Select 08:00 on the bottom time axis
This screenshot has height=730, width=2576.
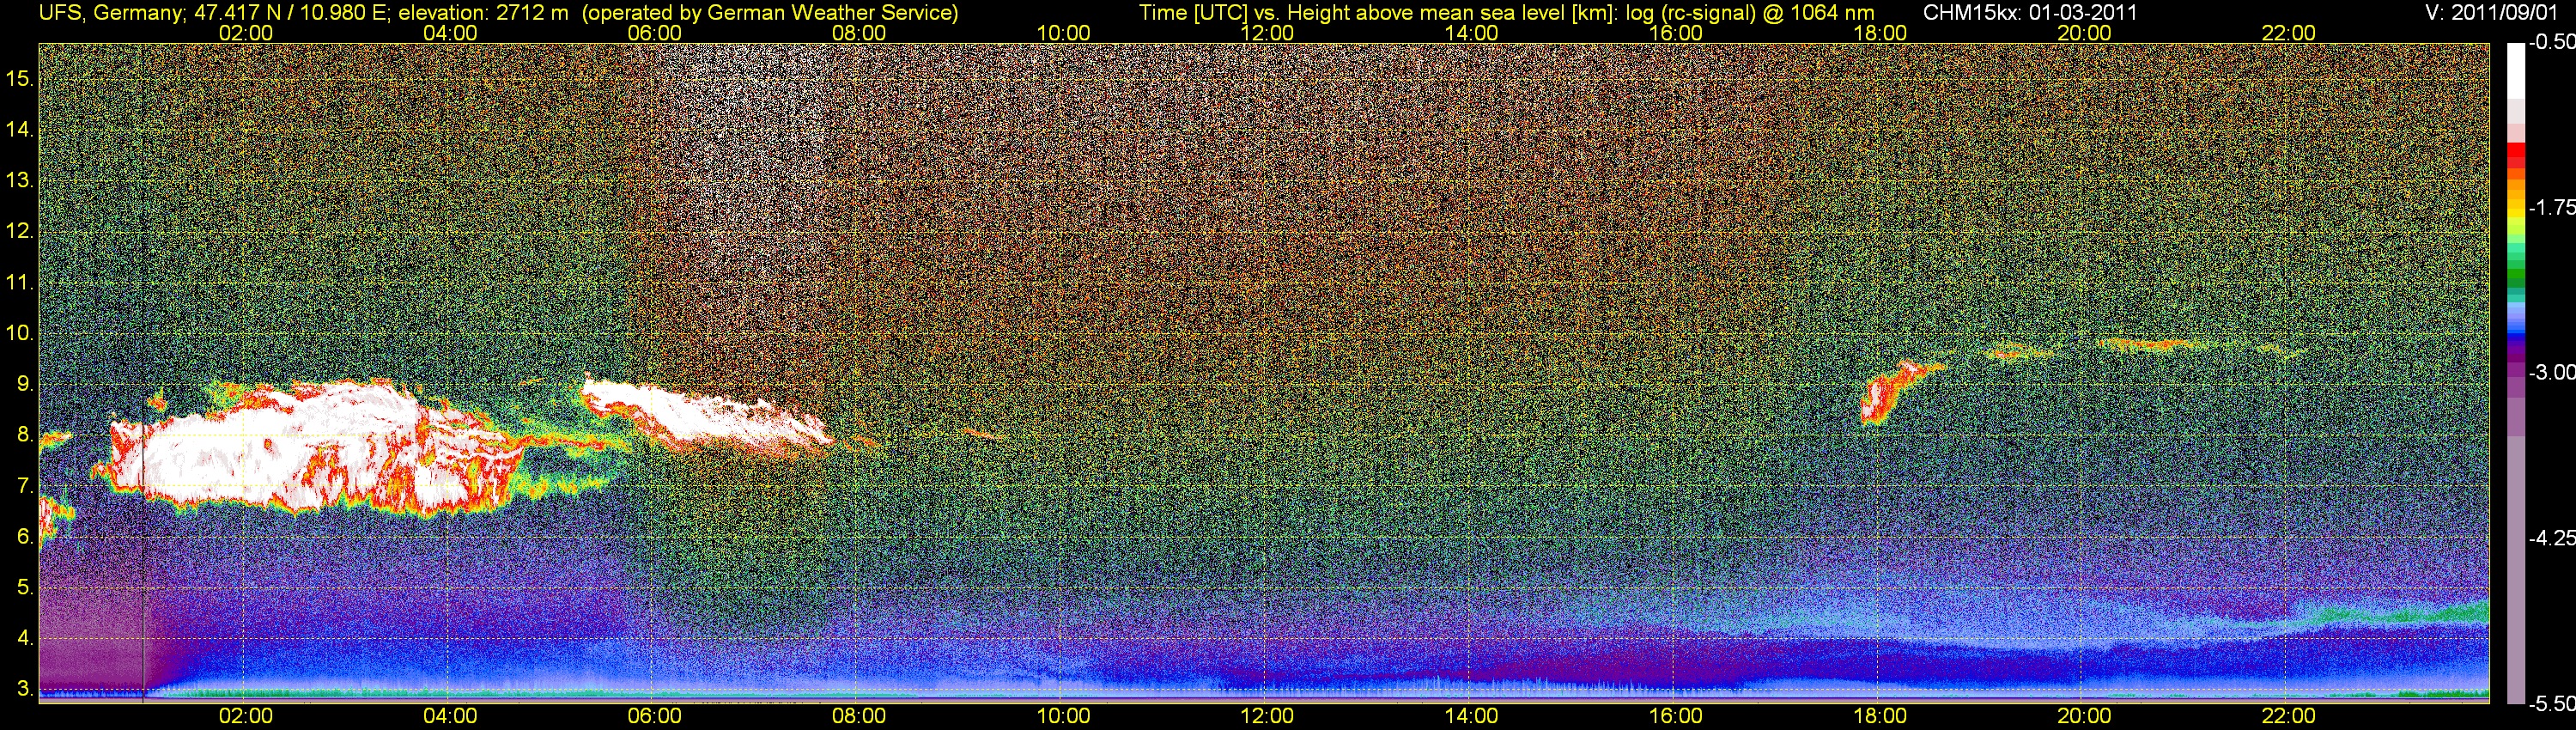point(859,716)
